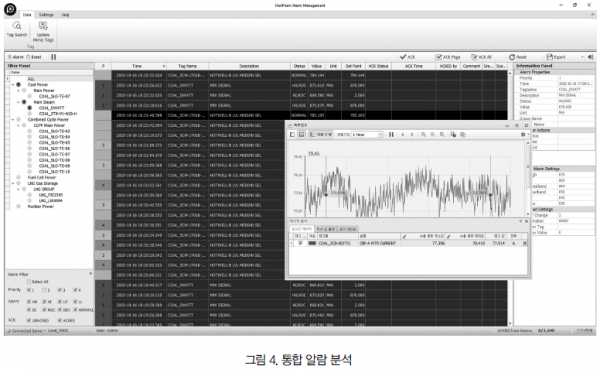Open the Settings ribbon tab
Viewport: 600px width, 369px height.
pyautogui.click(x=46, y=15)
